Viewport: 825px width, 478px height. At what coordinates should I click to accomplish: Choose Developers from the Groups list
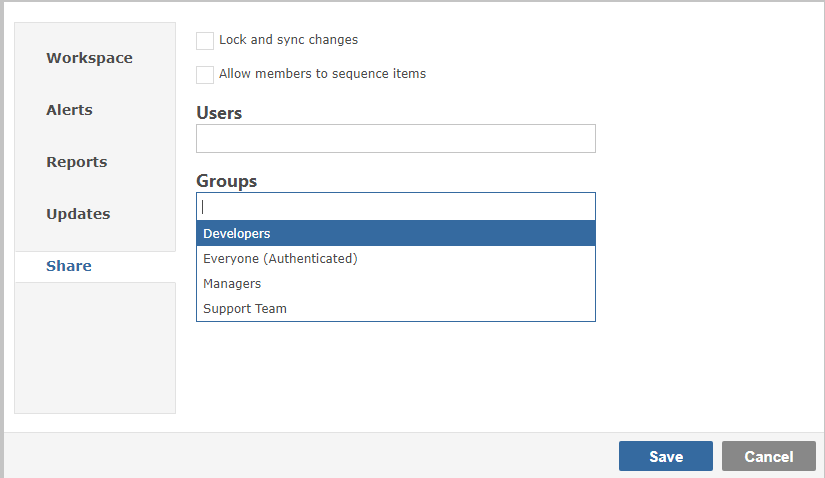pos(396,233)
